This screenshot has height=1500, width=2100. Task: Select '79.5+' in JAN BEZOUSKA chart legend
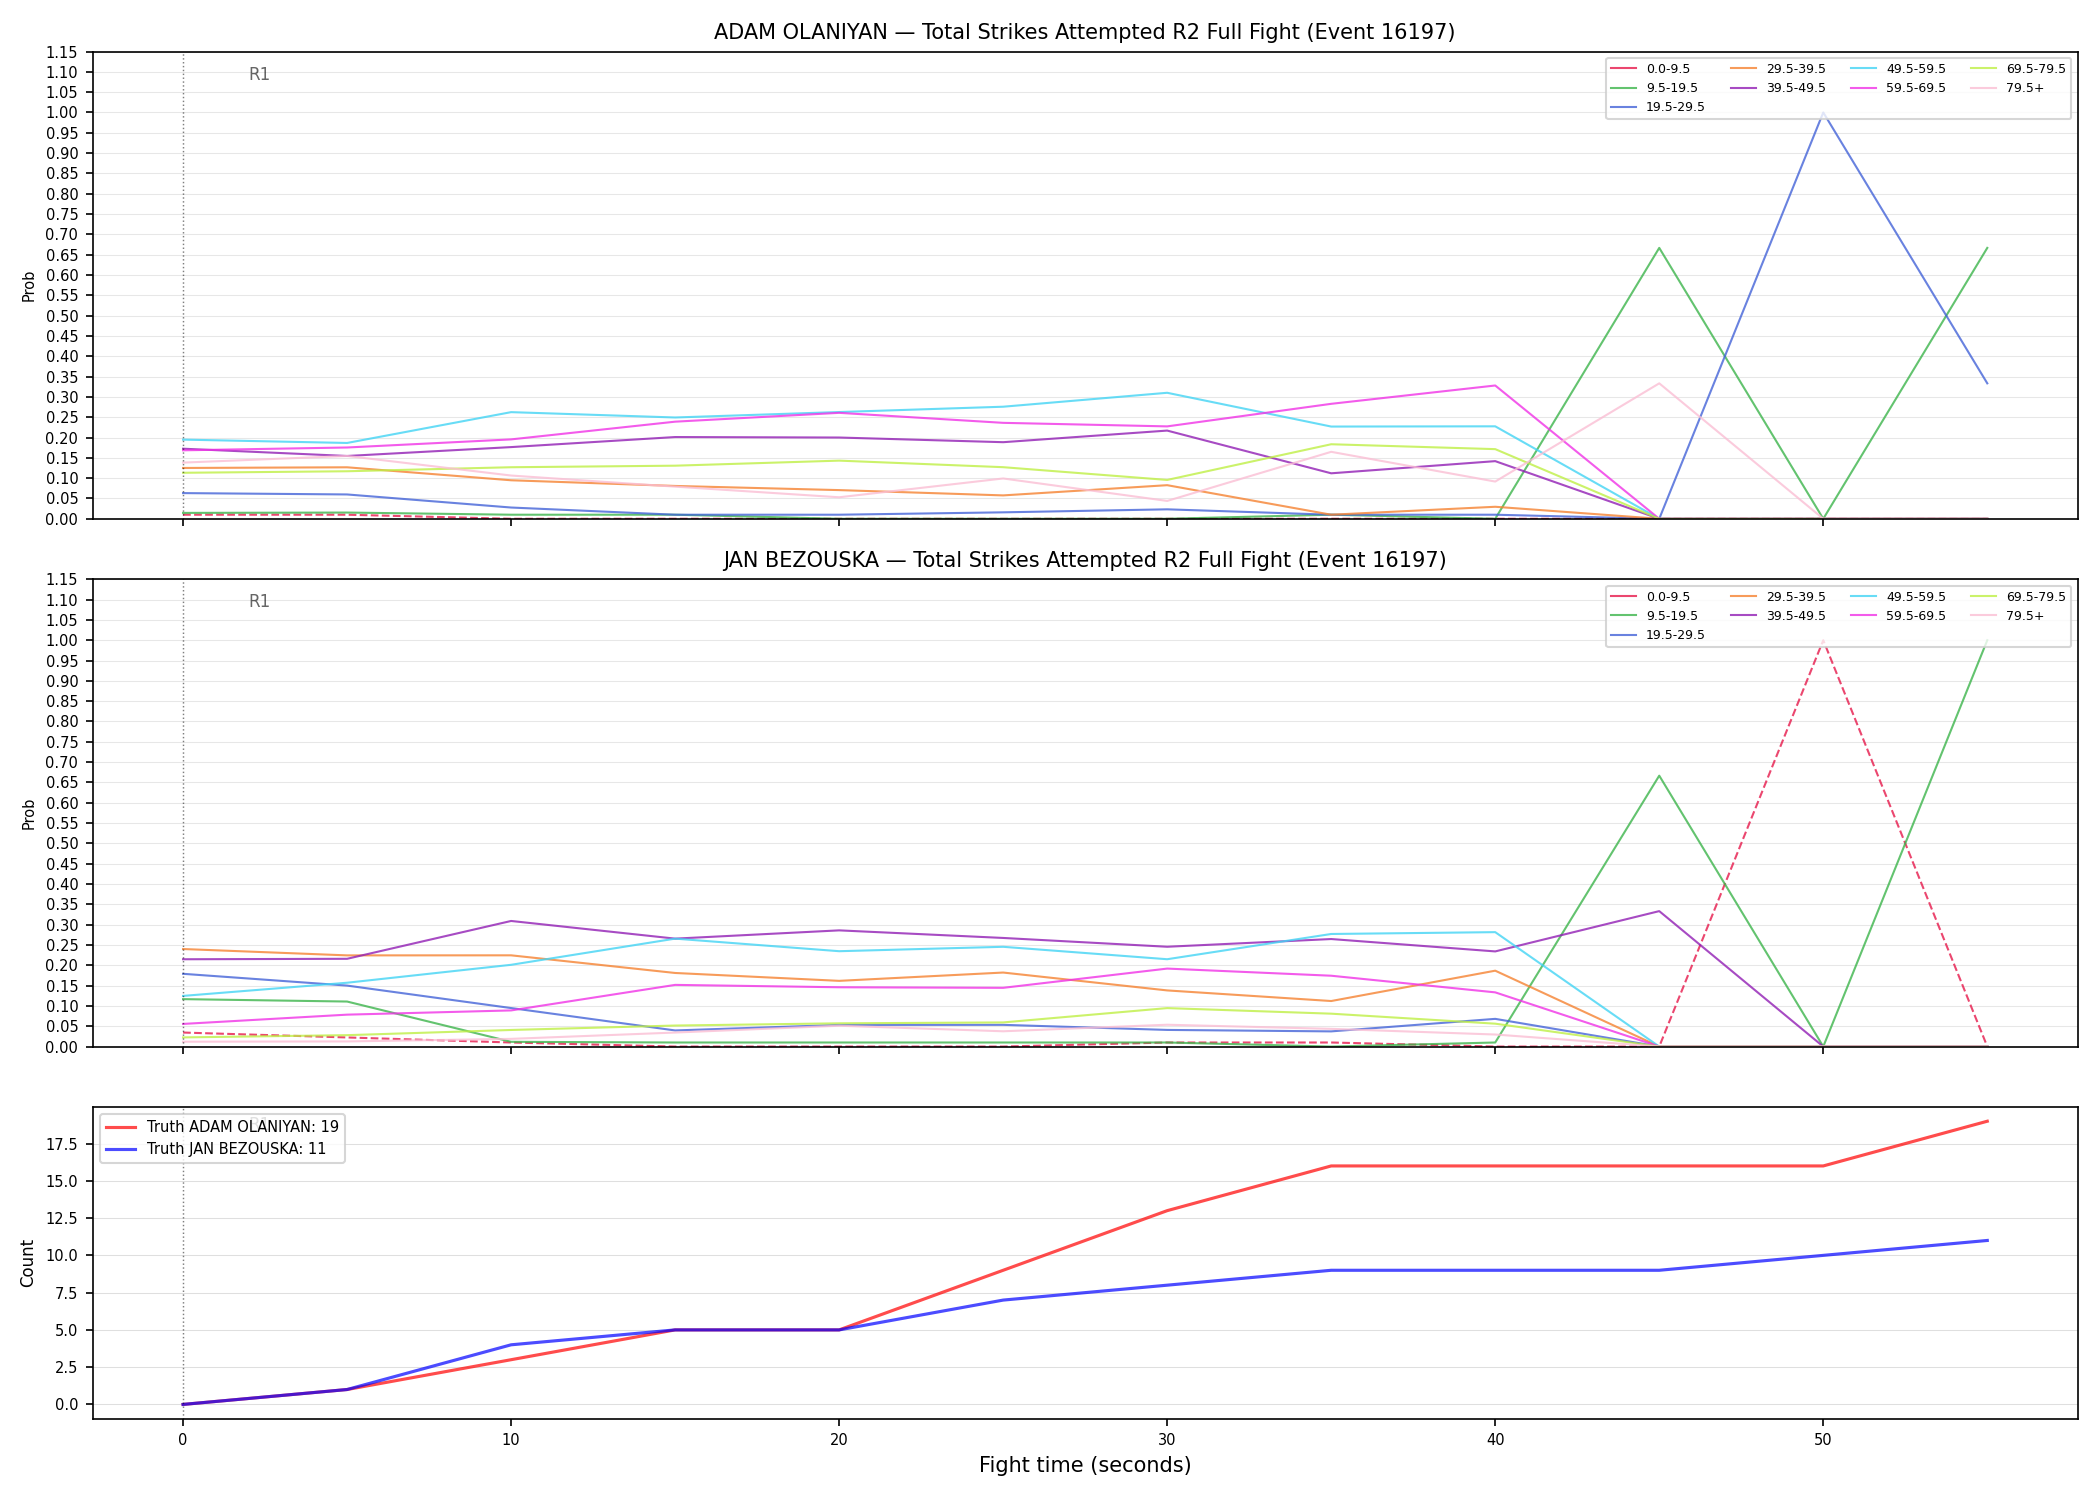[x=2008, y=616]
